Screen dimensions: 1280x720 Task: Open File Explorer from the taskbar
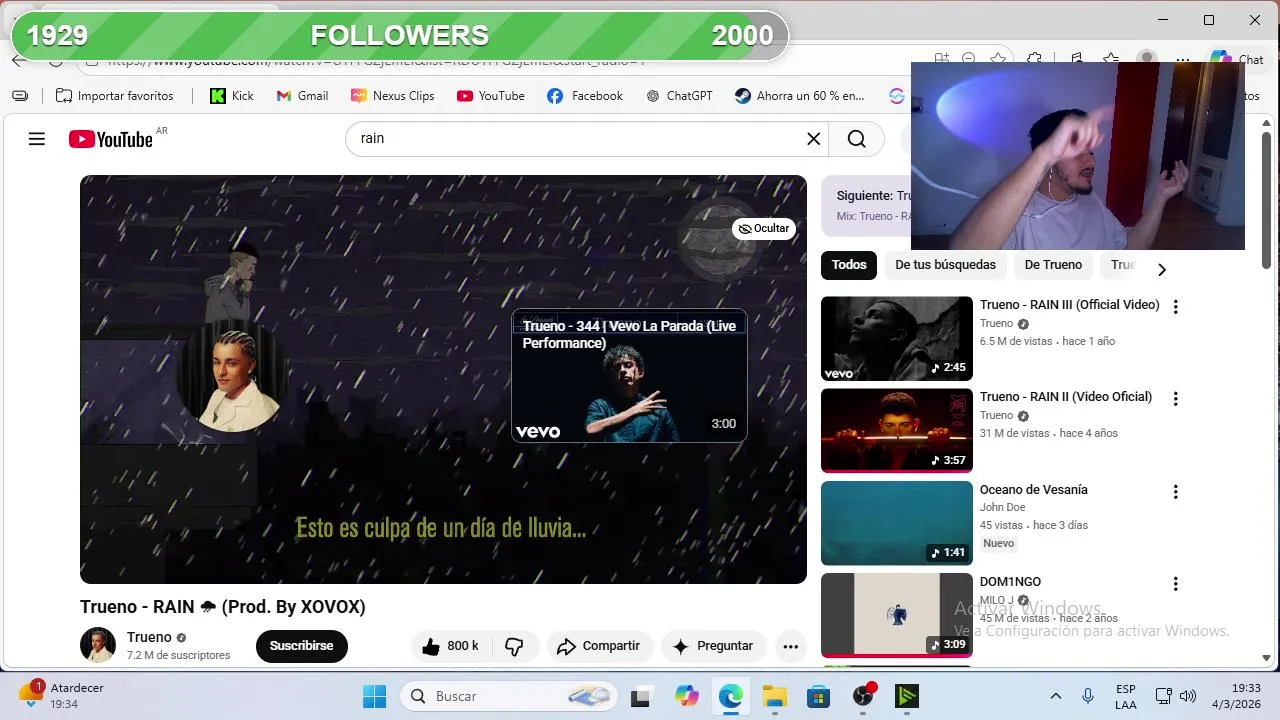click(x=775, y=696)
